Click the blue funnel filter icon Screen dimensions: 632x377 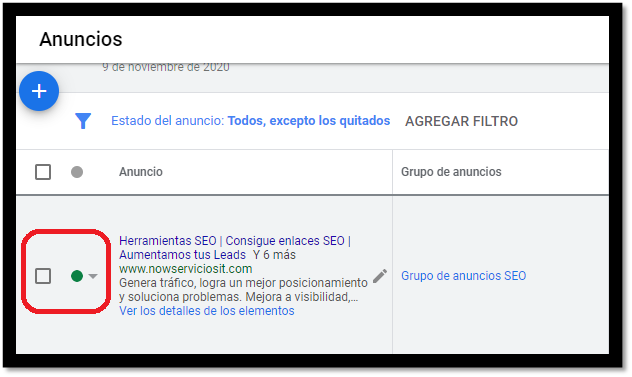pyautogui.click(x=83, y=121)
